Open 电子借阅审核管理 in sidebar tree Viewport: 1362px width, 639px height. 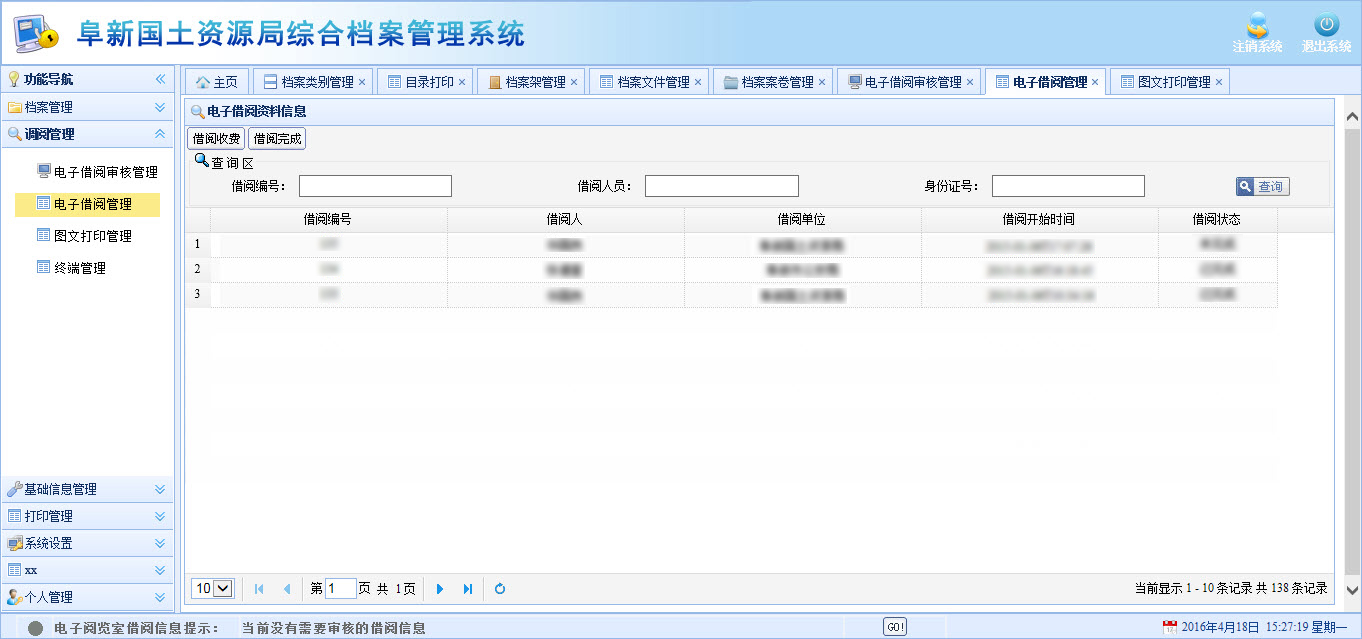105,172
